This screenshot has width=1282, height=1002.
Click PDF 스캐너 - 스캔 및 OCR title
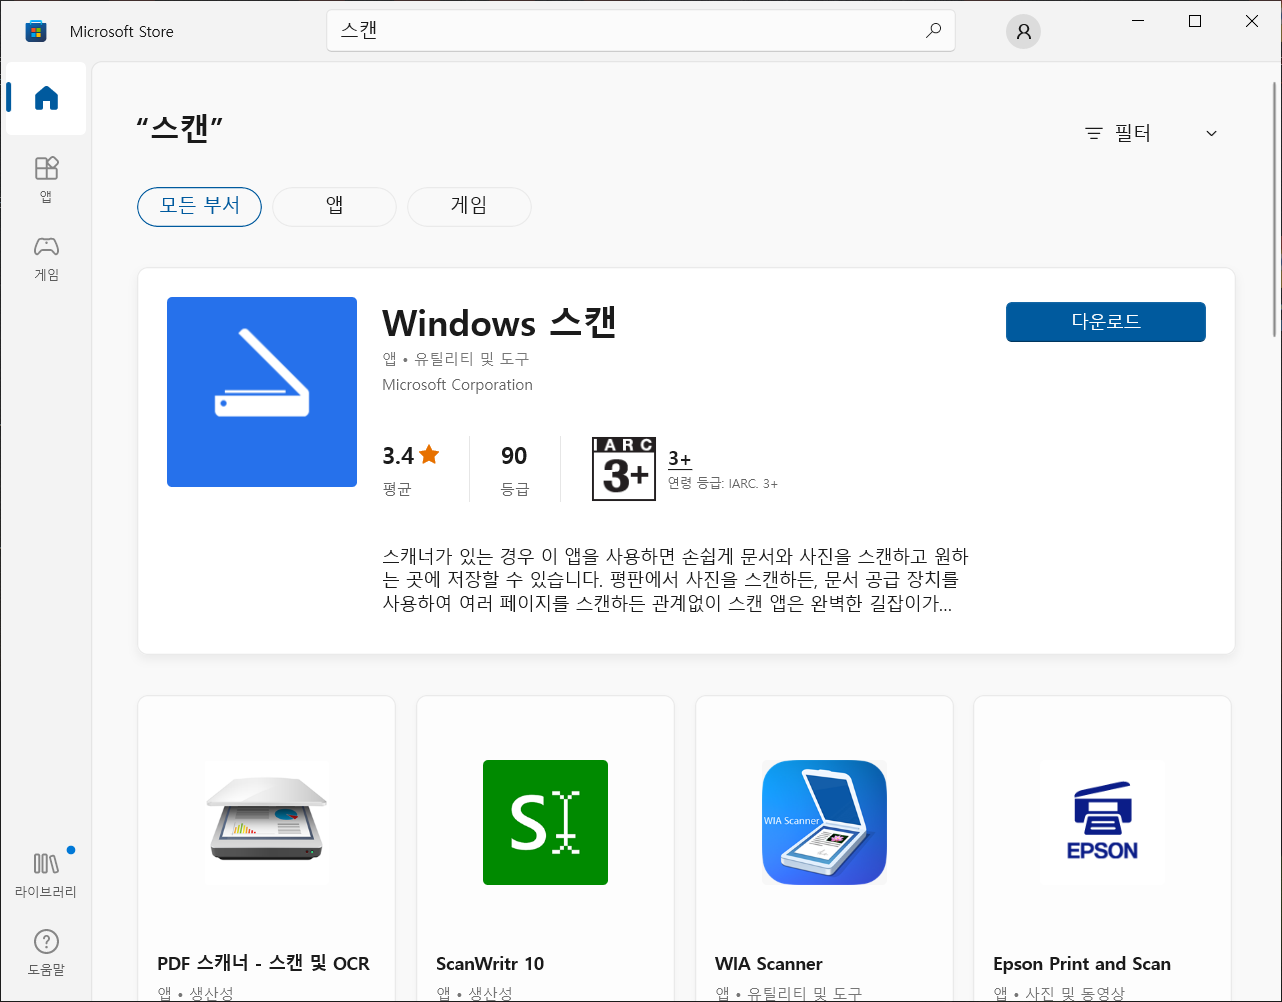[x=263, y=964]
